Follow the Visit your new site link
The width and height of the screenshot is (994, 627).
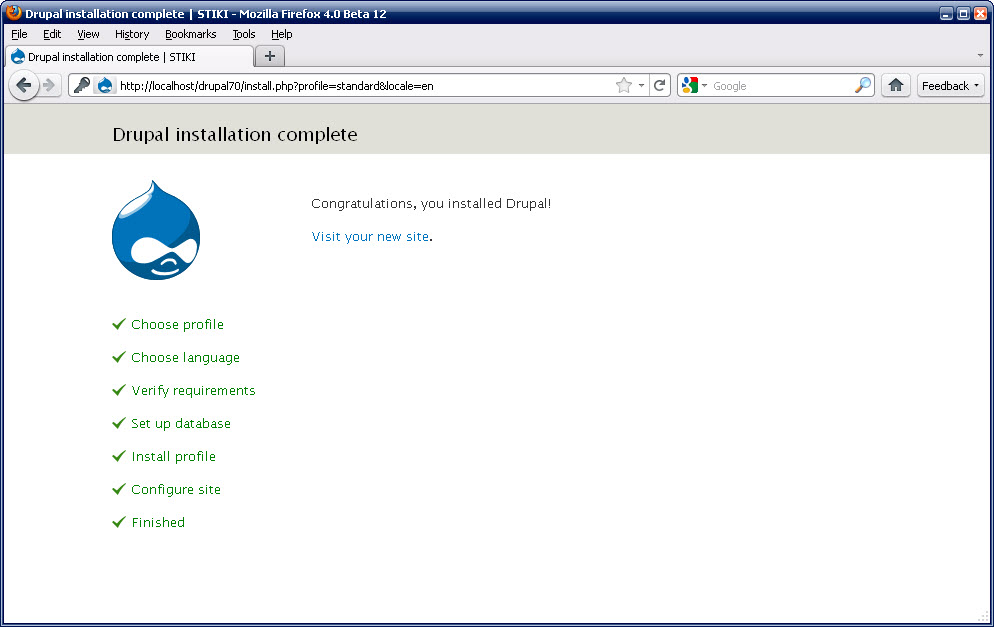click(x=370, y=237)
